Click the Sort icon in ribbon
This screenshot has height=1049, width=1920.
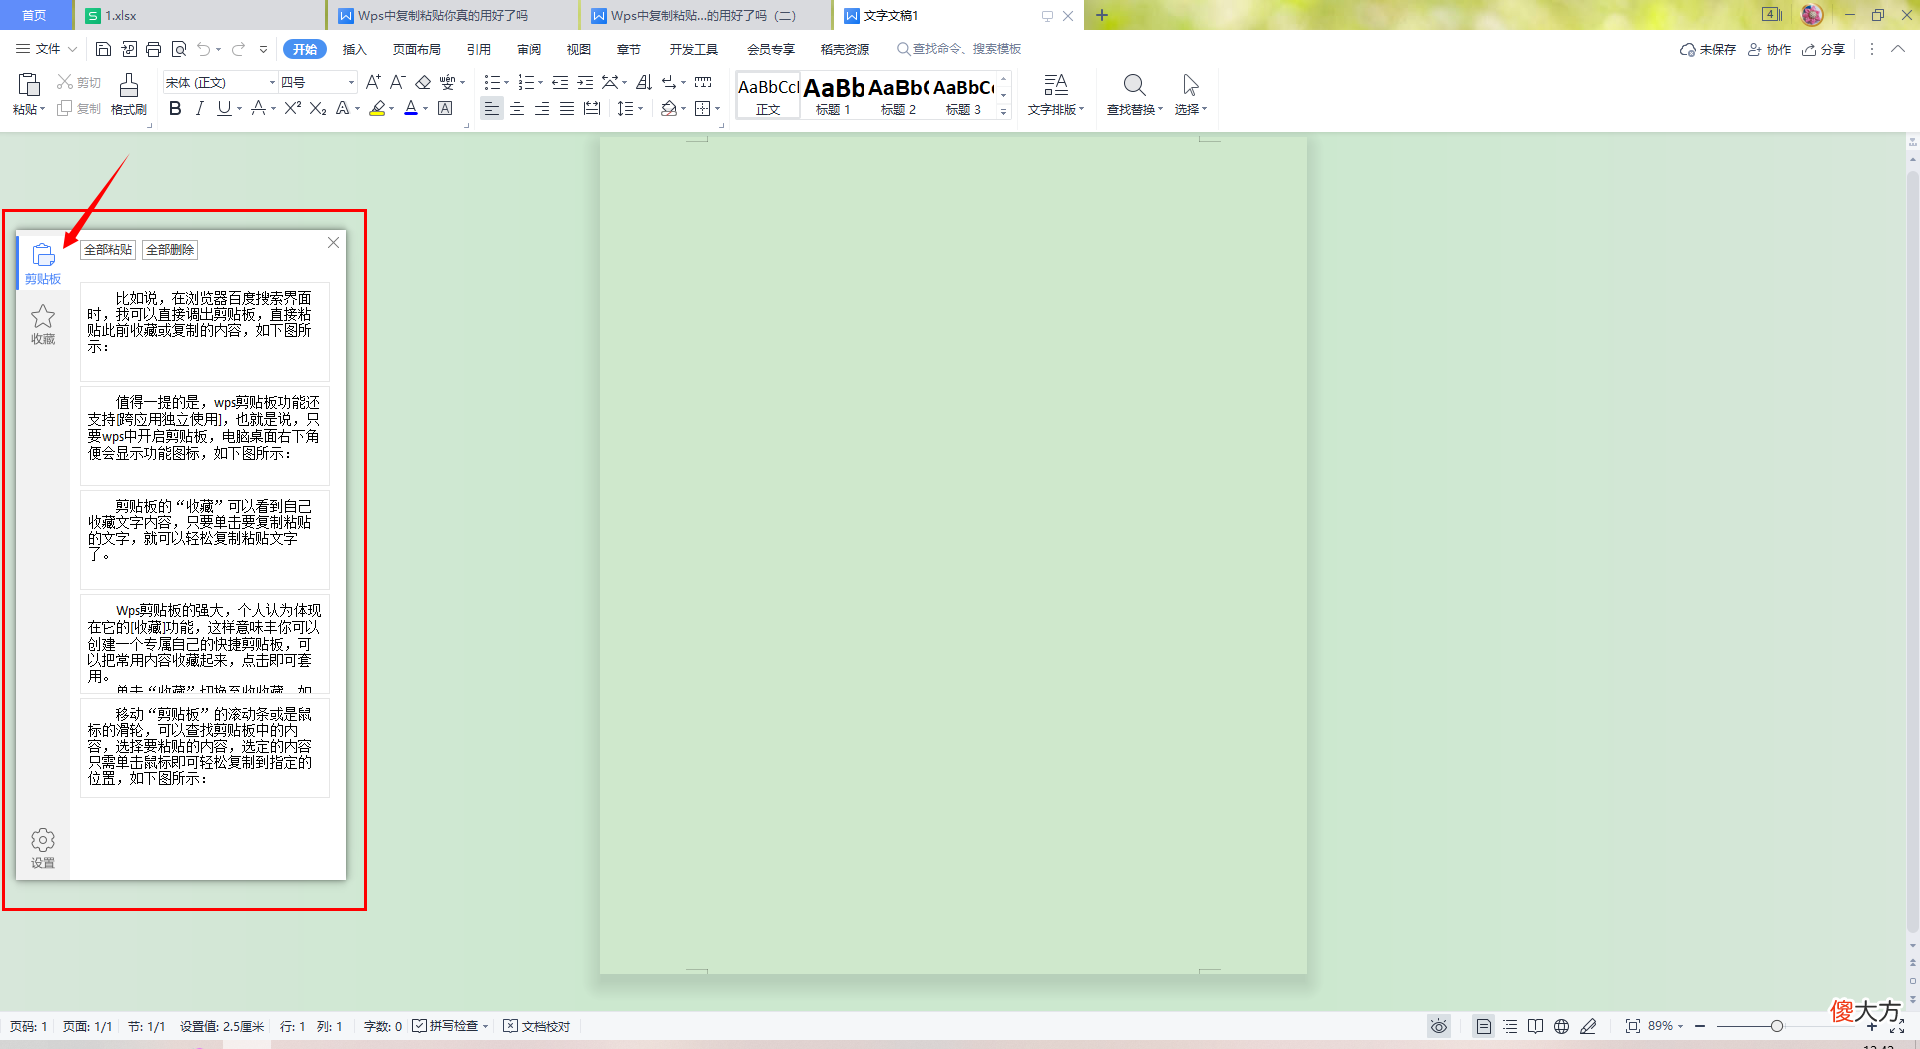click(644, 82)
